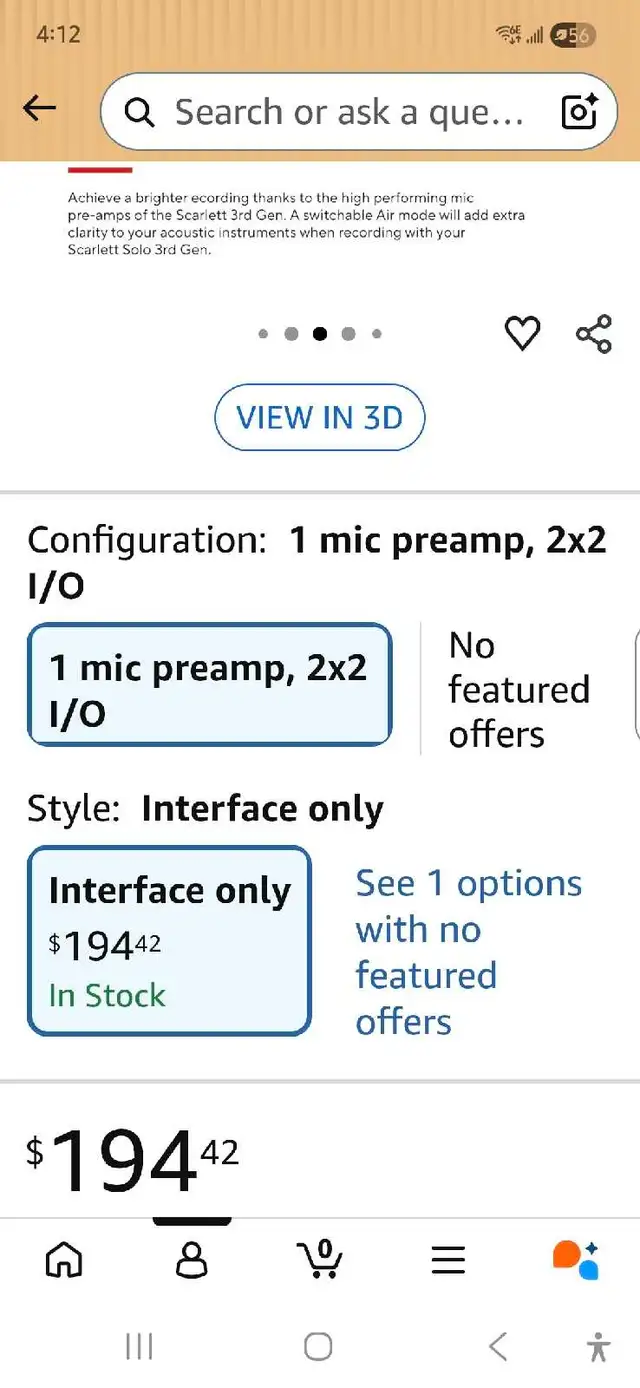Launch the Rufus AI assistant icon
The height and width of the screenshot is (1388, 640).
click(x=576, y=1259)
